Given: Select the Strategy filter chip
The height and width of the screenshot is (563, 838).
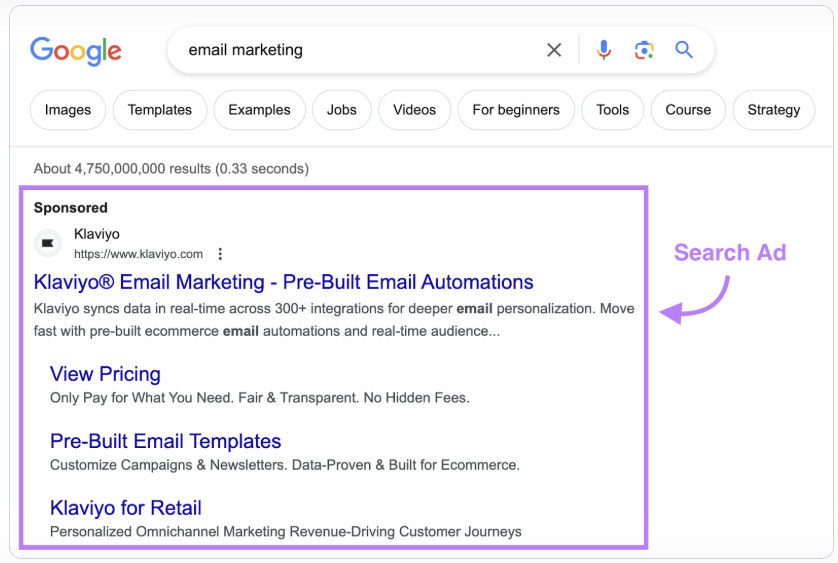Looking at the screenshot, I should pyautogui.click(x=774, y=110).
